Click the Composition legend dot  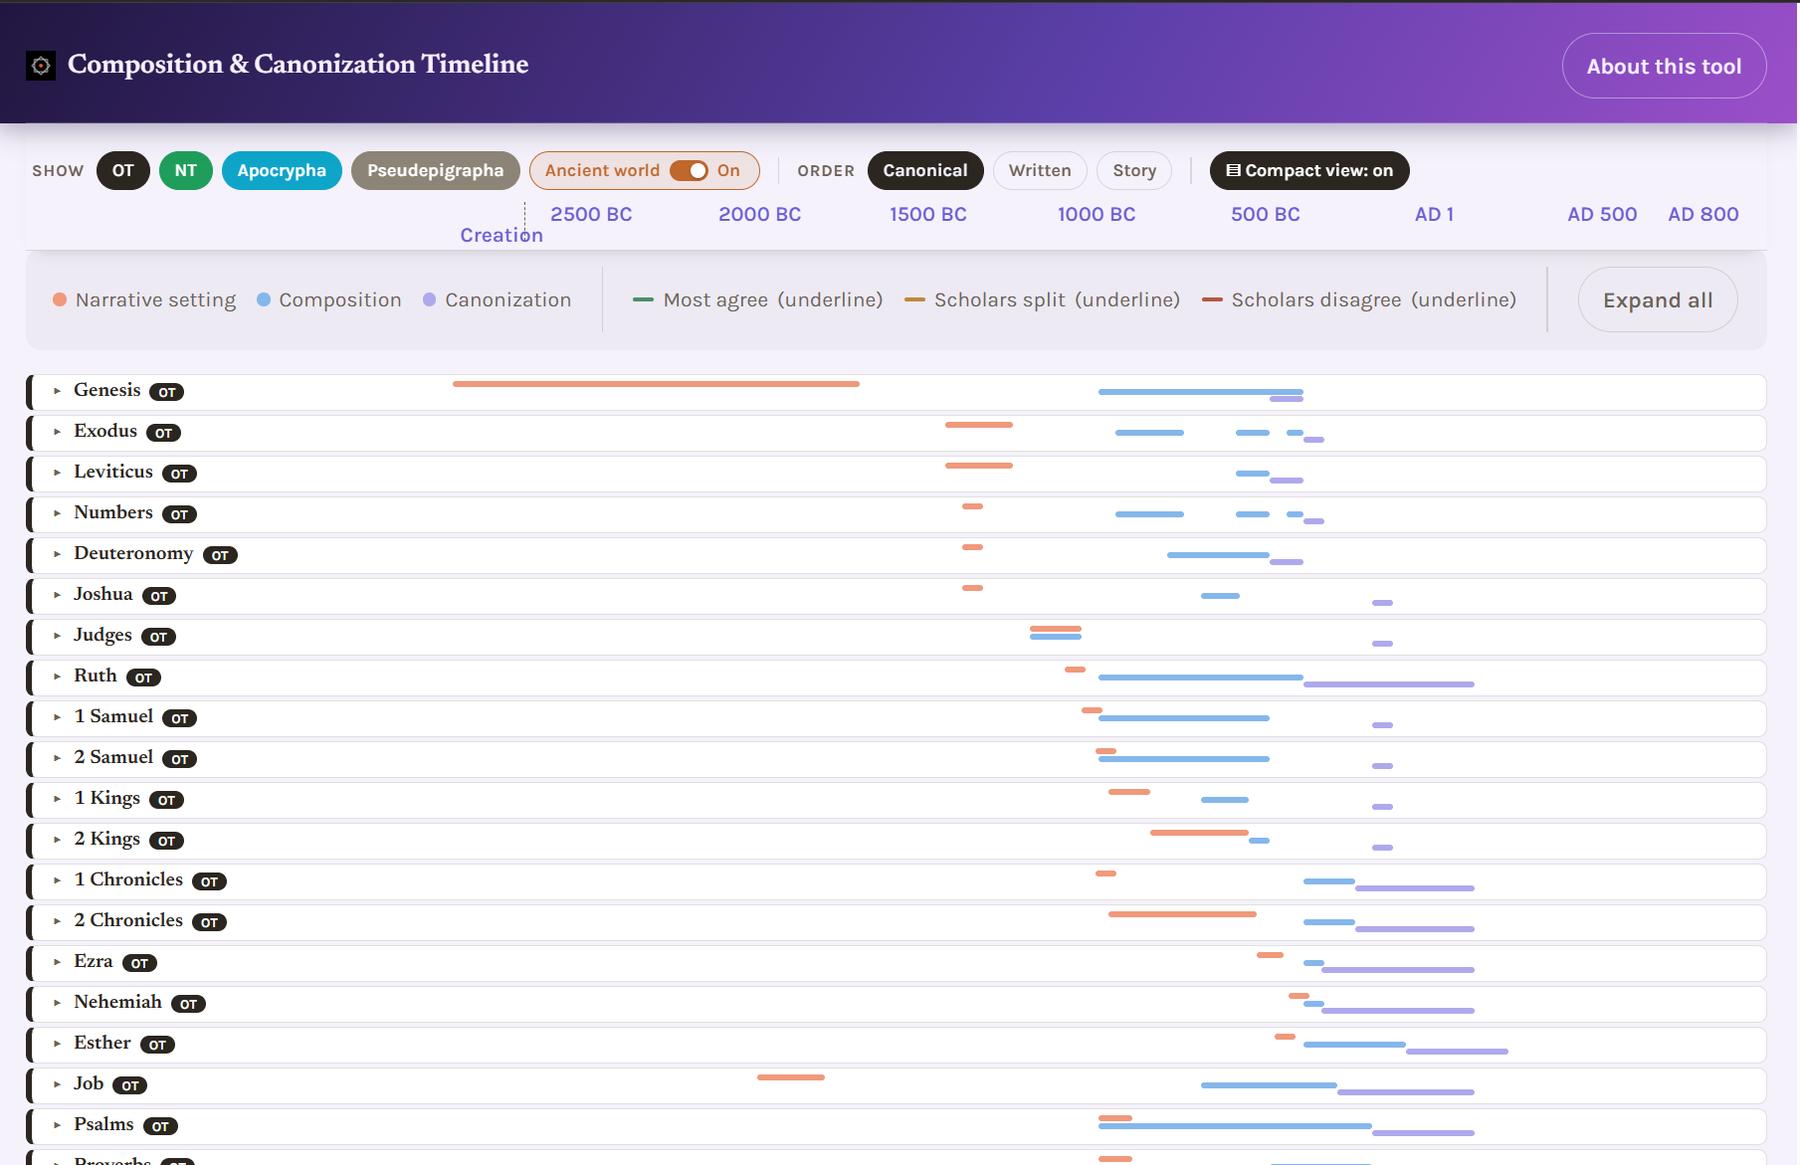click(x=264, y=300)
